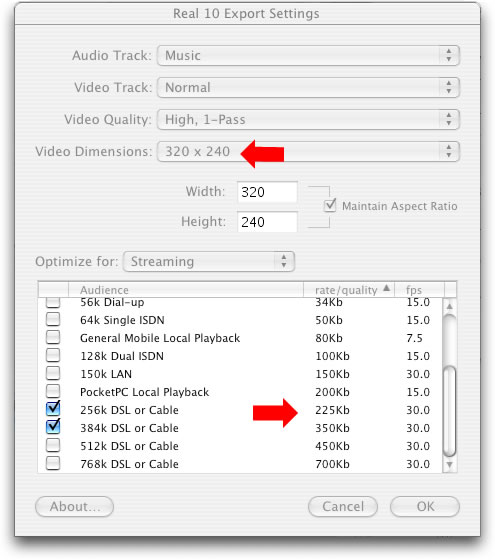Select the 700Kb rate cell
Image resolution: width=495 pixels, height=560 pixels.
[x=332, y=464]
